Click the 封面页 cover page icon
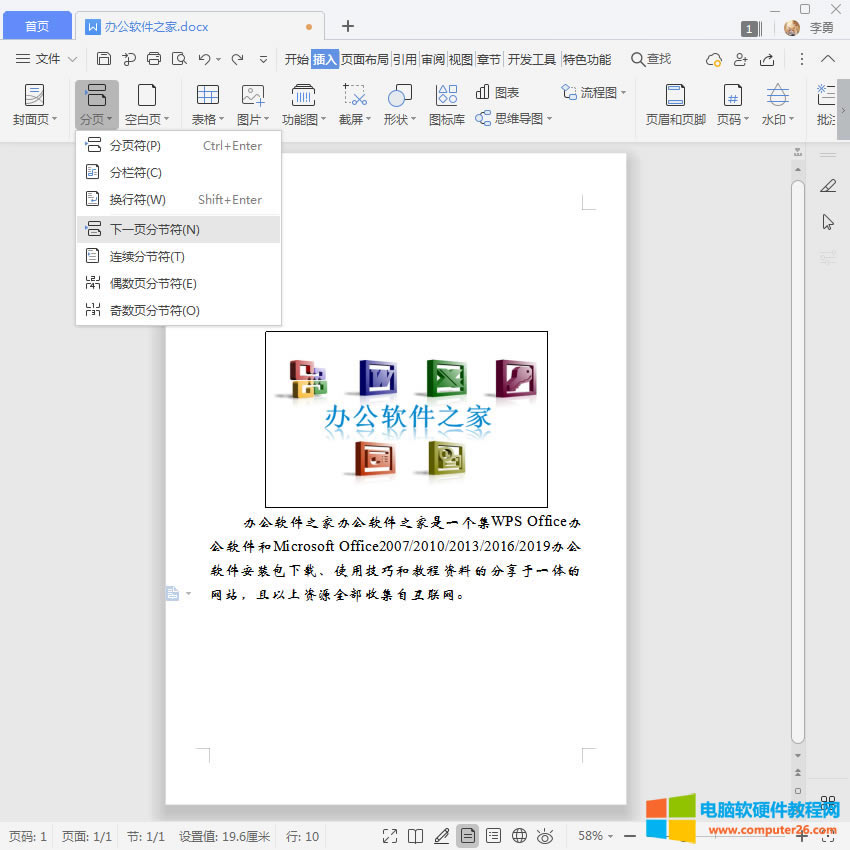This screenshot has width=850, height=850. coord(35,96)
